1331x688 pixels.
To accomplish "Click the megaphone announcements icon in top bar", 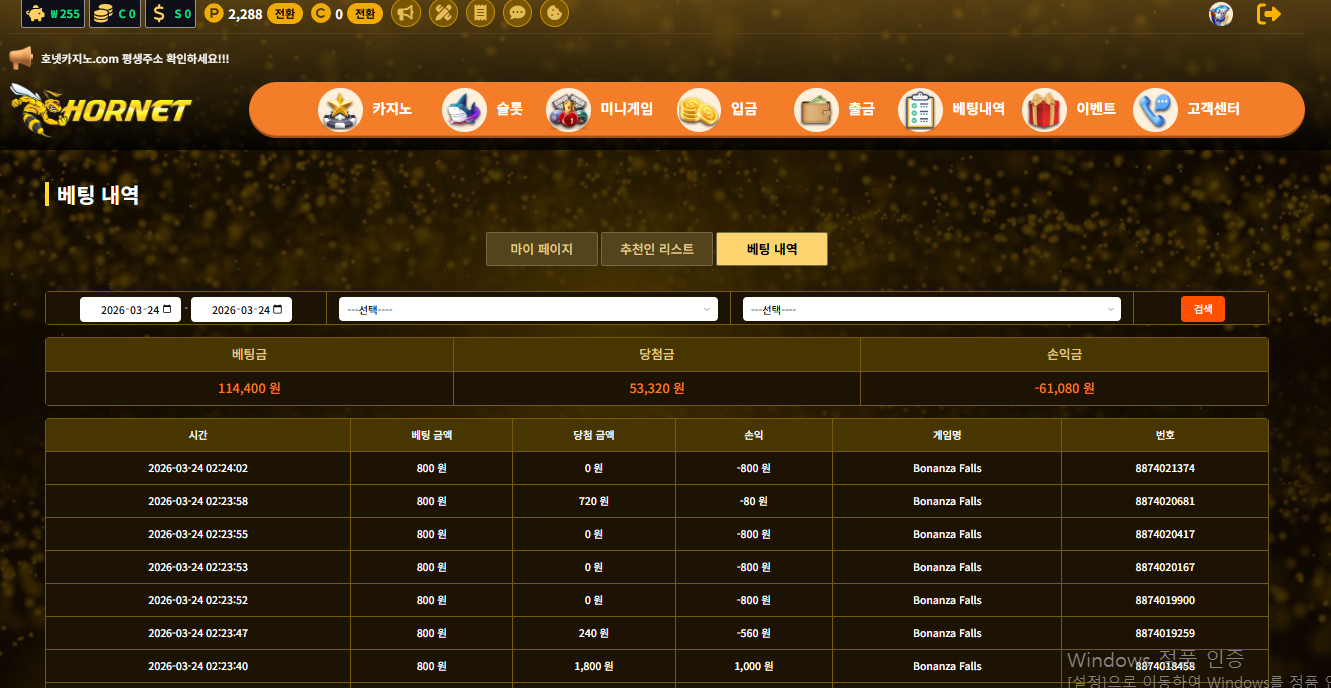I will click(x=405, y=14).
